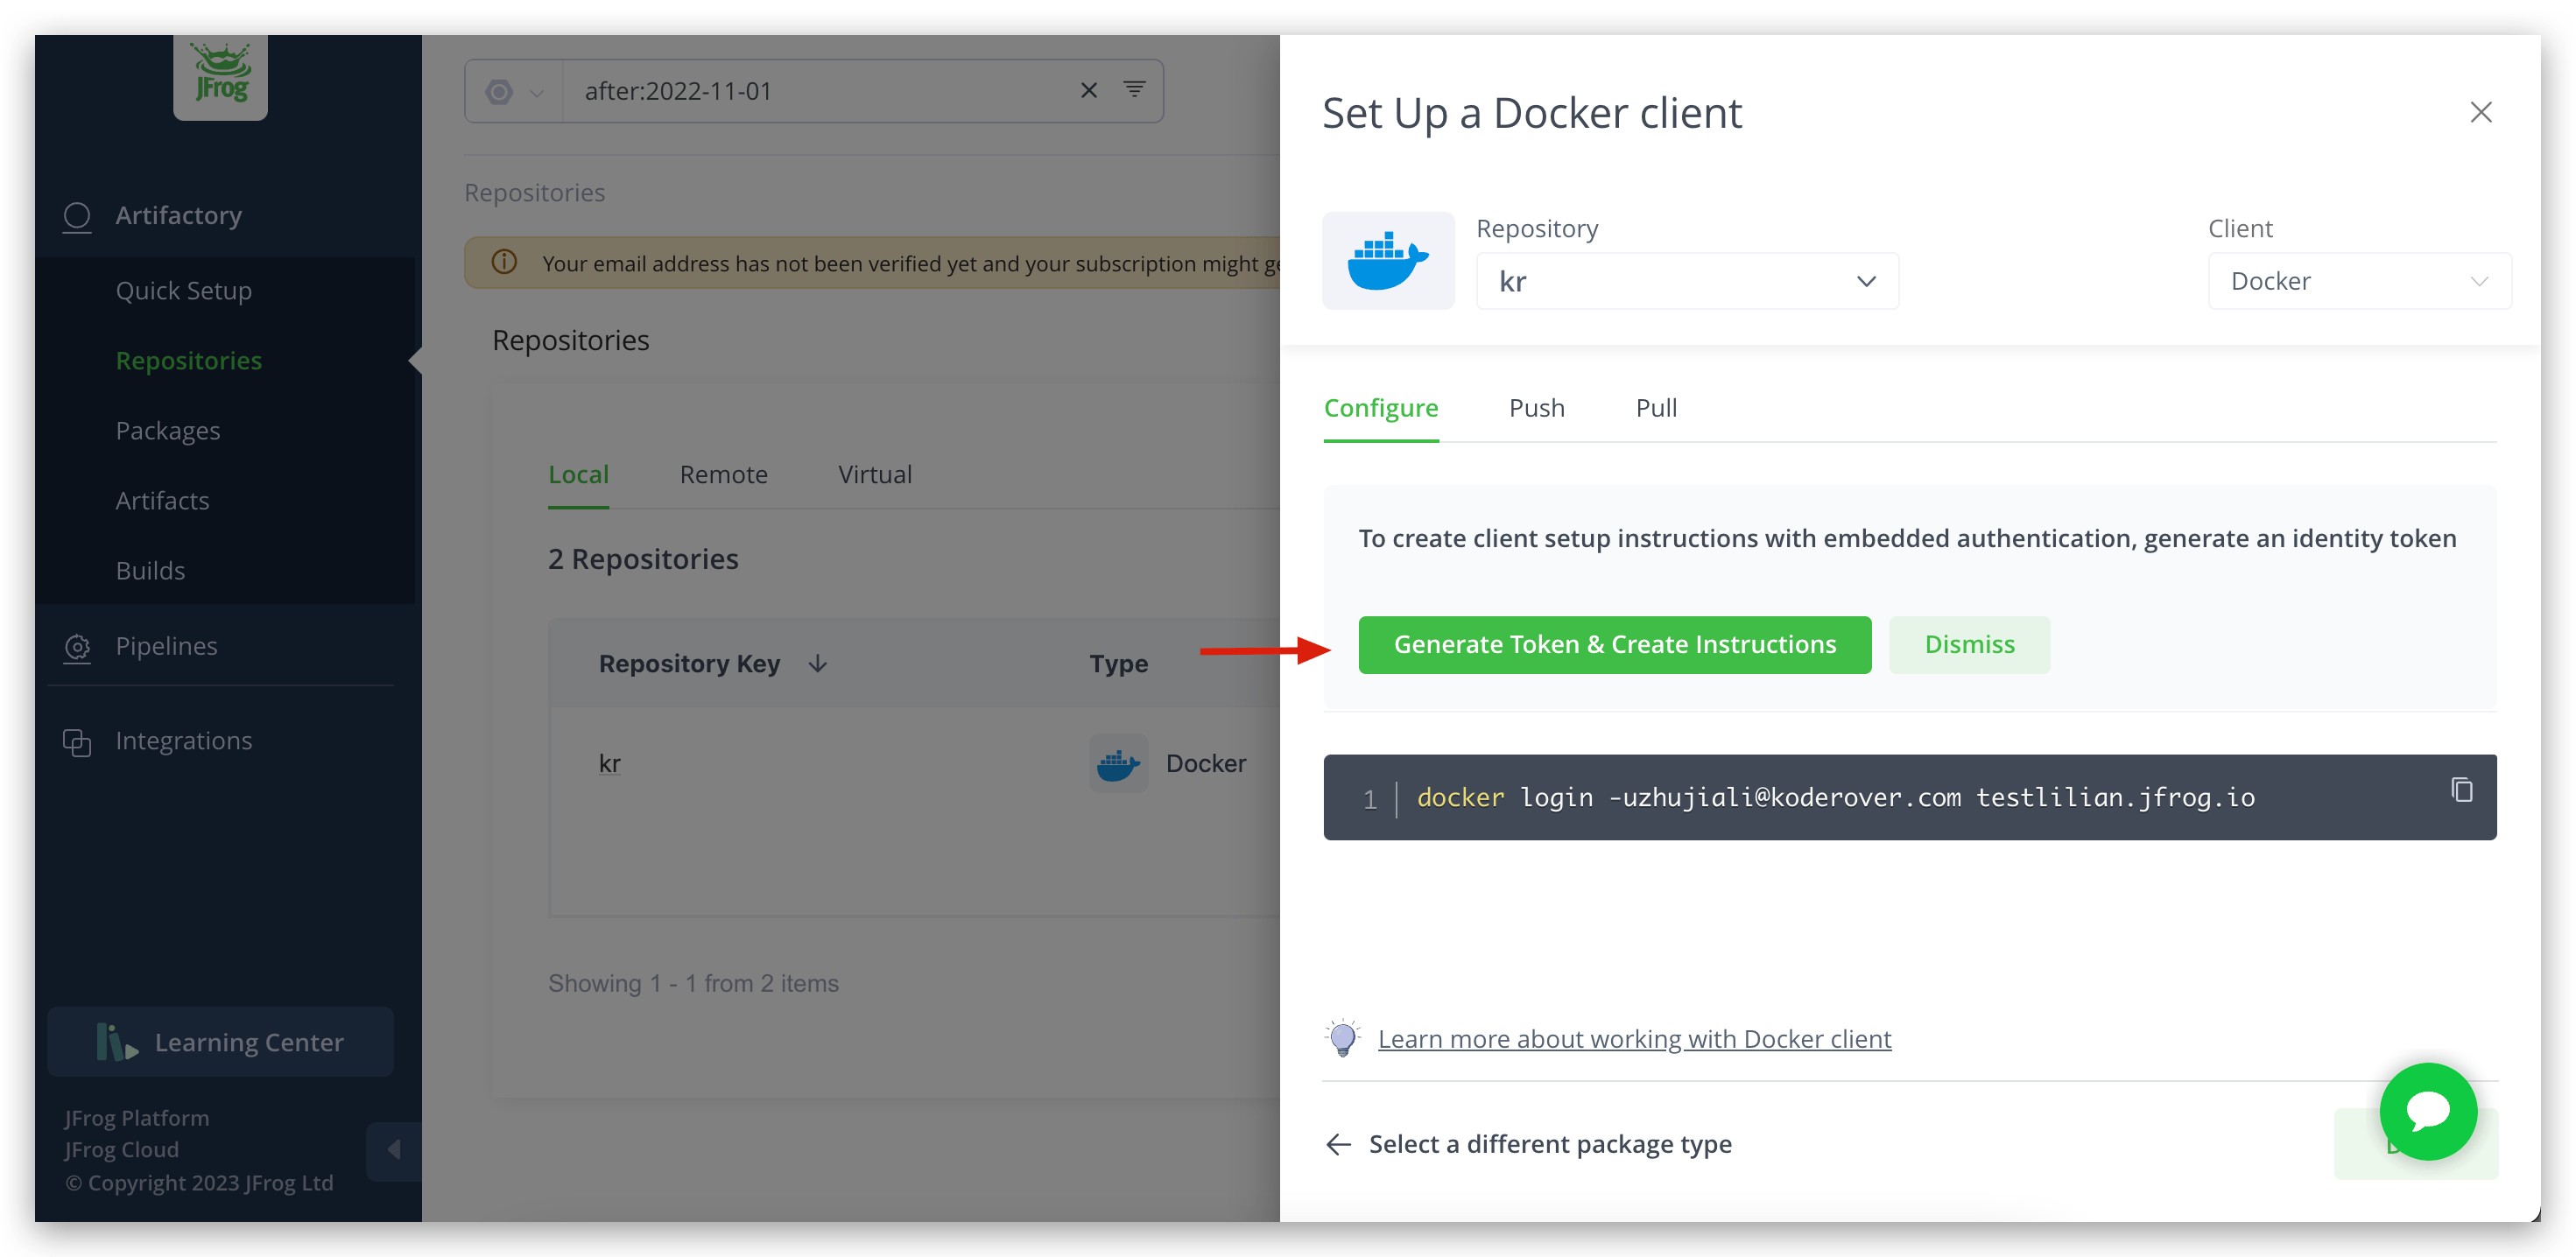Expand the Client Docker dropdown

(x=2358, y=282)
